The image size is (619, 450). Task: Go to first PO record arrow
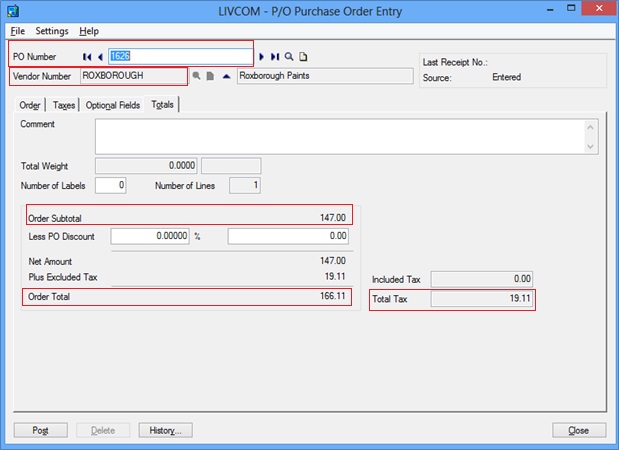coord(87,57)
